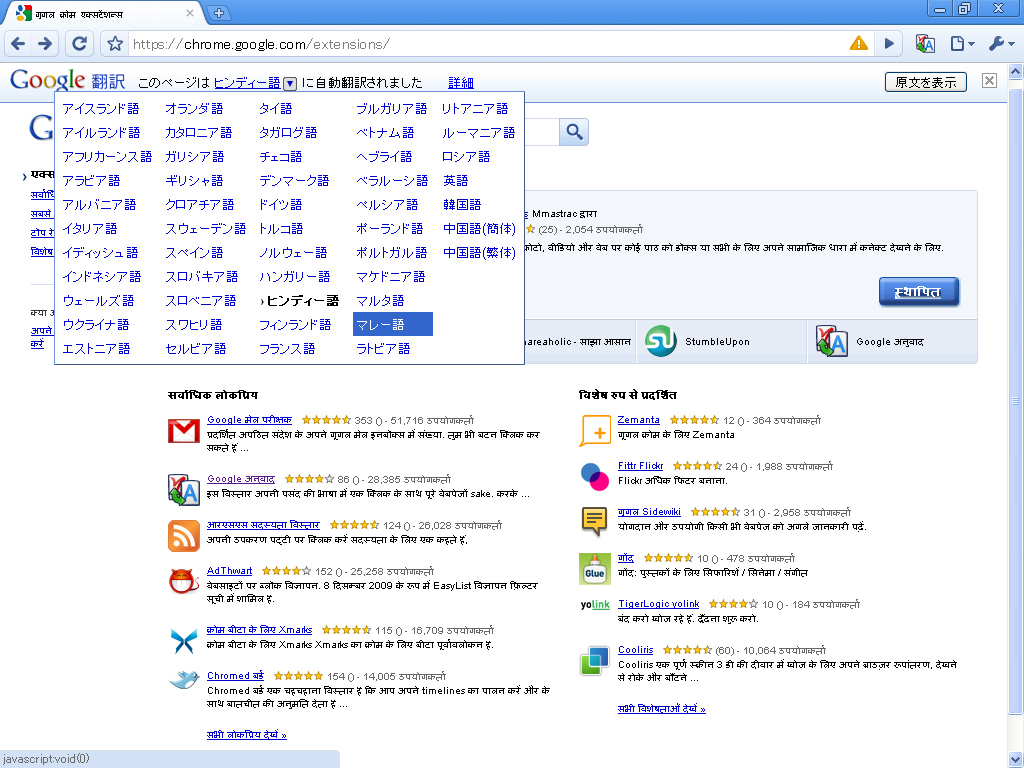Select ラトビア語 in the language menu
Image resolution: width=1024 pixels, height=768 pixels.
[383, 349]
